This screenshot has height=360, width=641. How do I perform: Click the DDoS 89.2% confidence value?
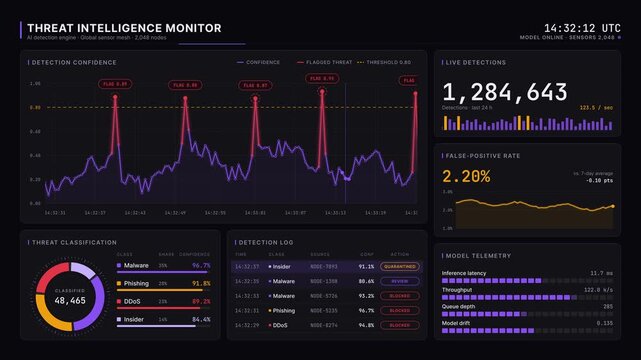[201, 302]
